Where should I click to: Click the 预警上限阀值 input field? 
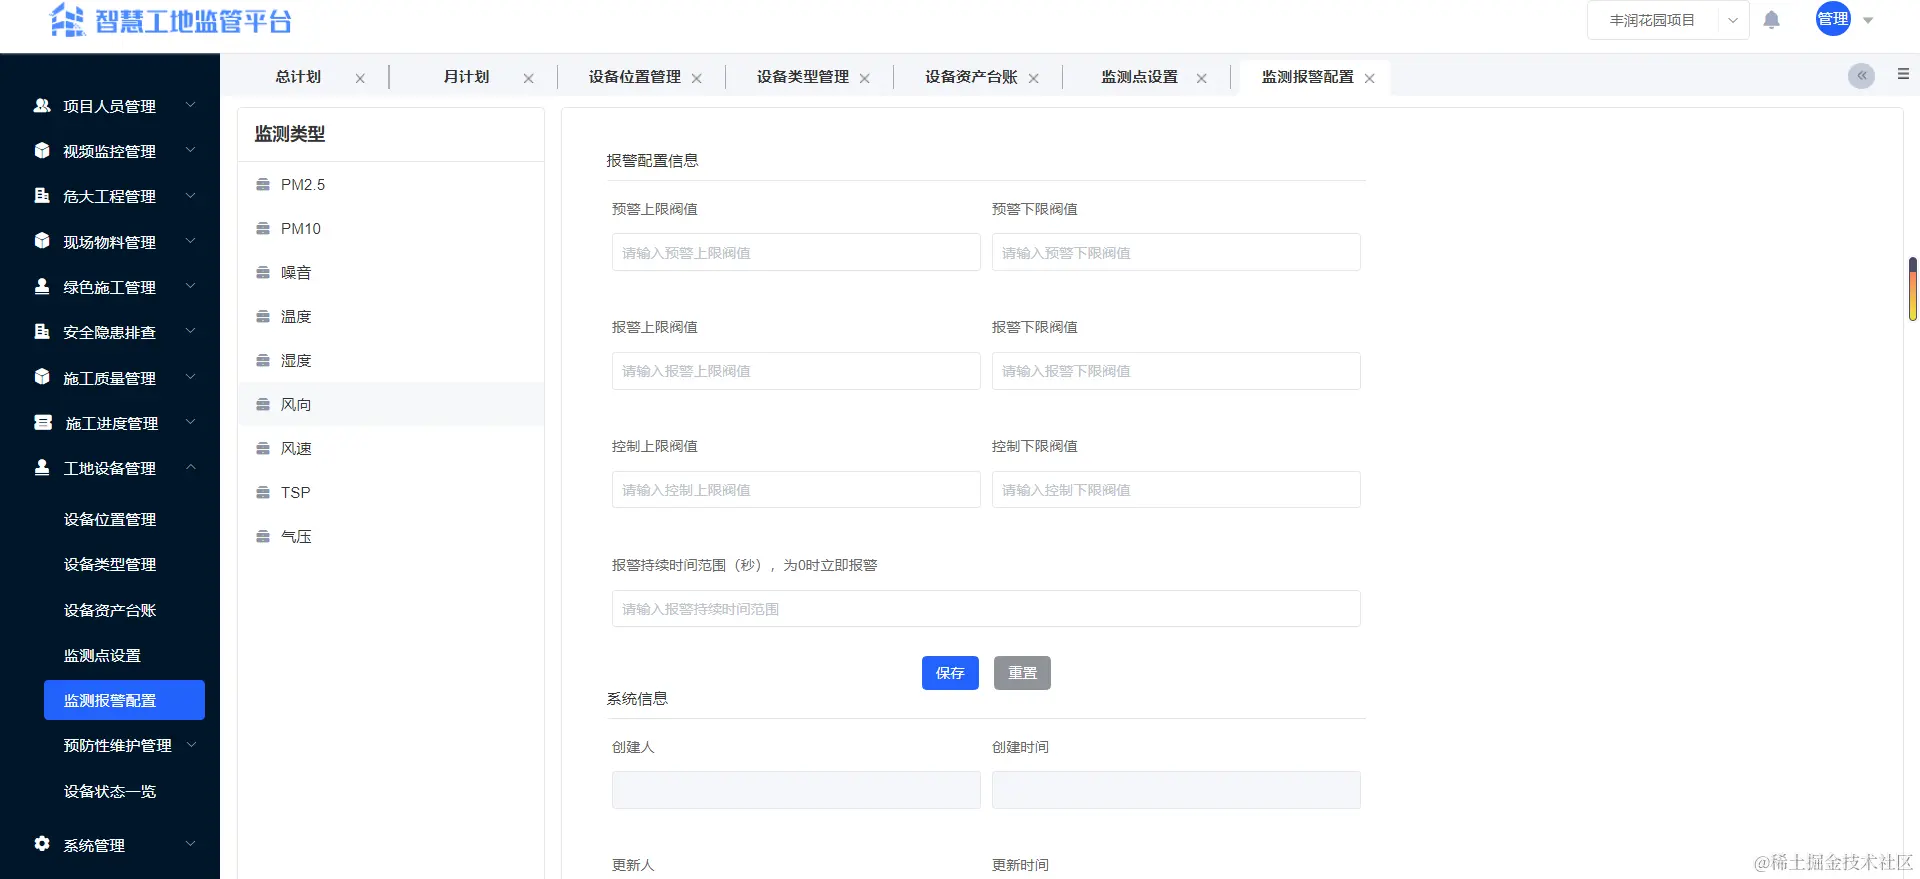point(796,252)
